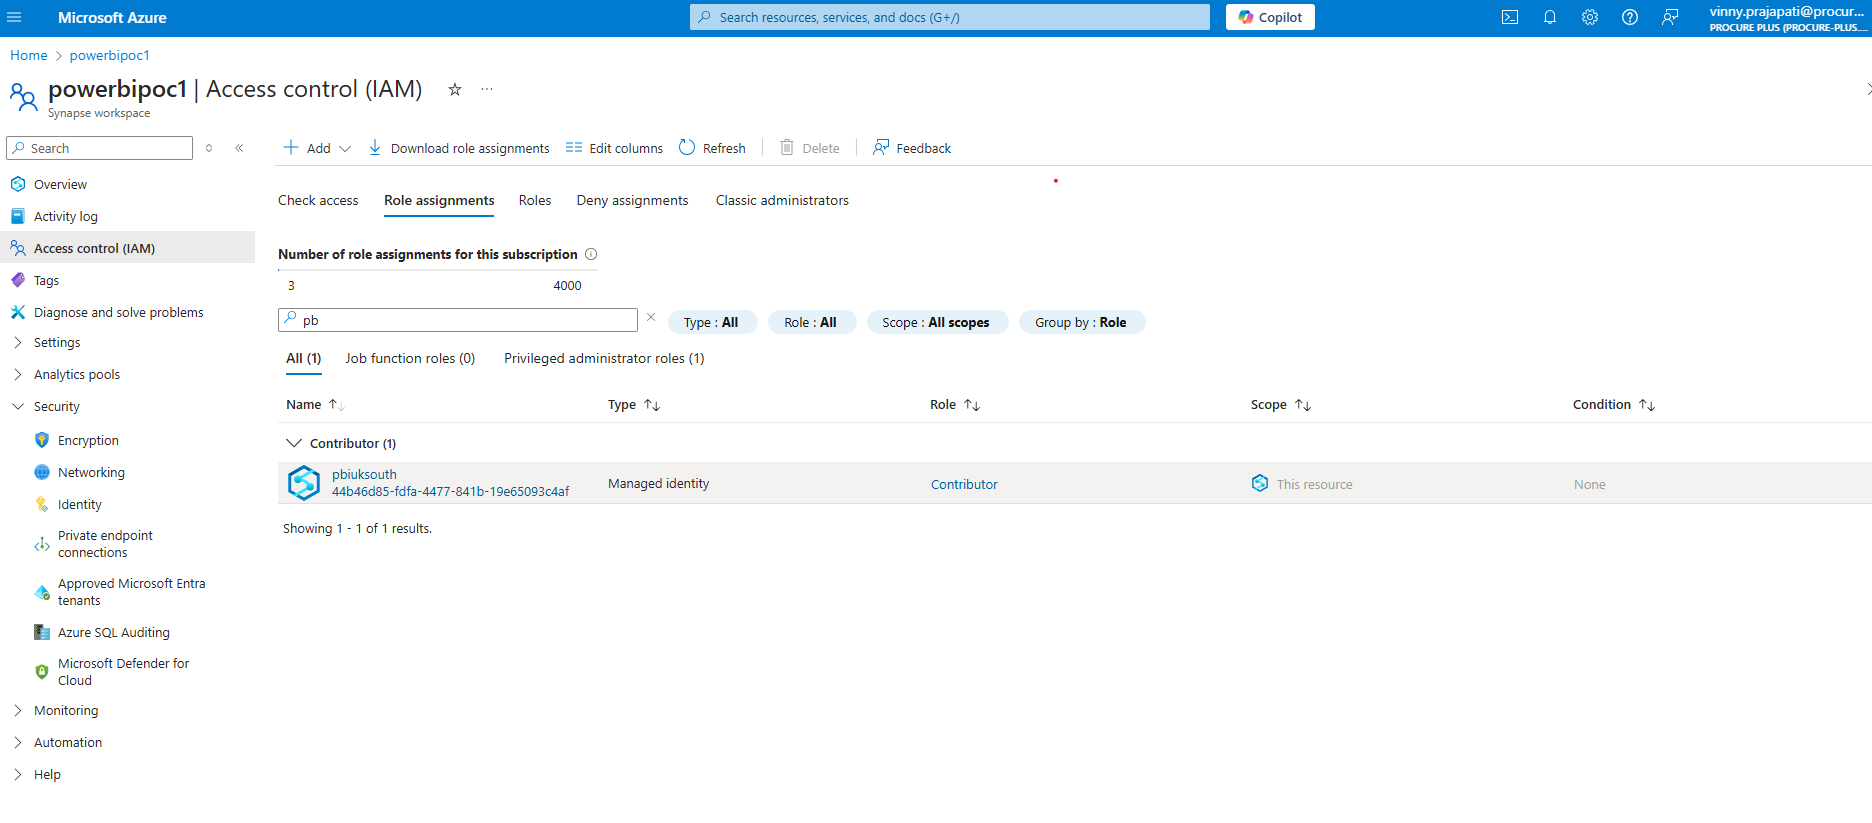
Task: Sort by the Role column
Action: tap(955, 404)
